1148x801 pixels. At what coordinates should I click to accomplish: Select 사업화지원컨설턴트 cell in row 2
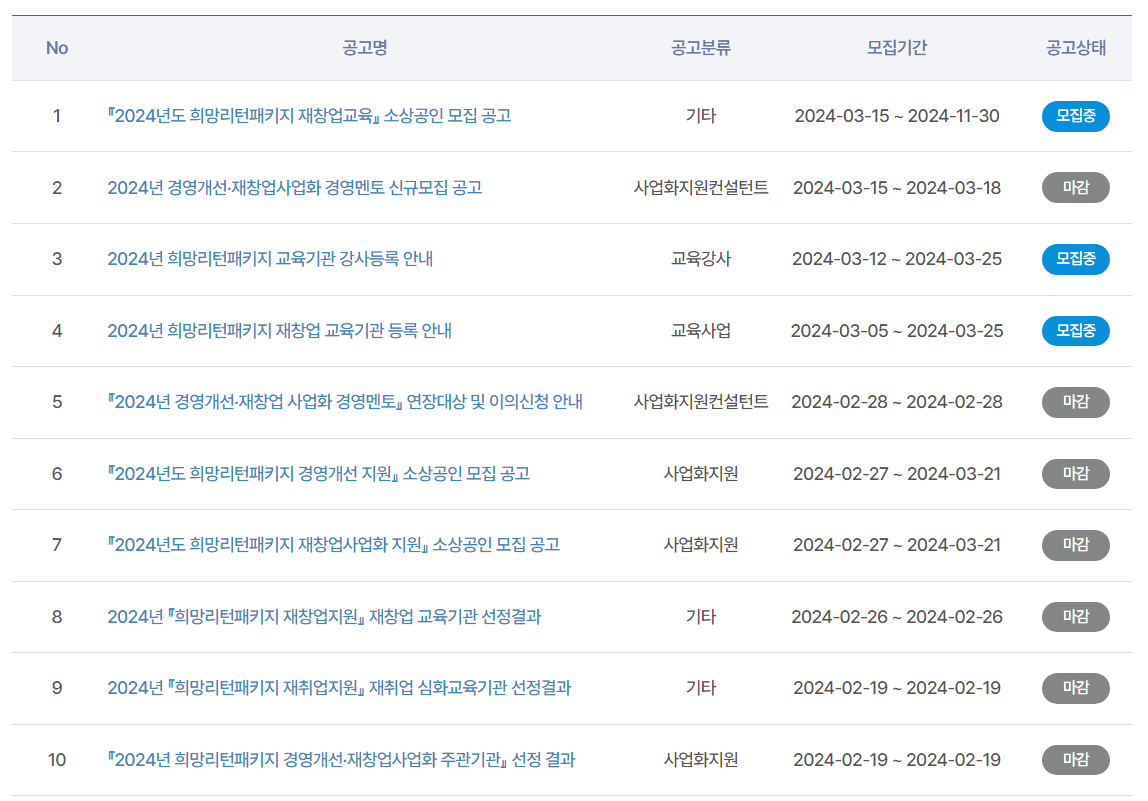pyautogui.click(x=701, y=187)
